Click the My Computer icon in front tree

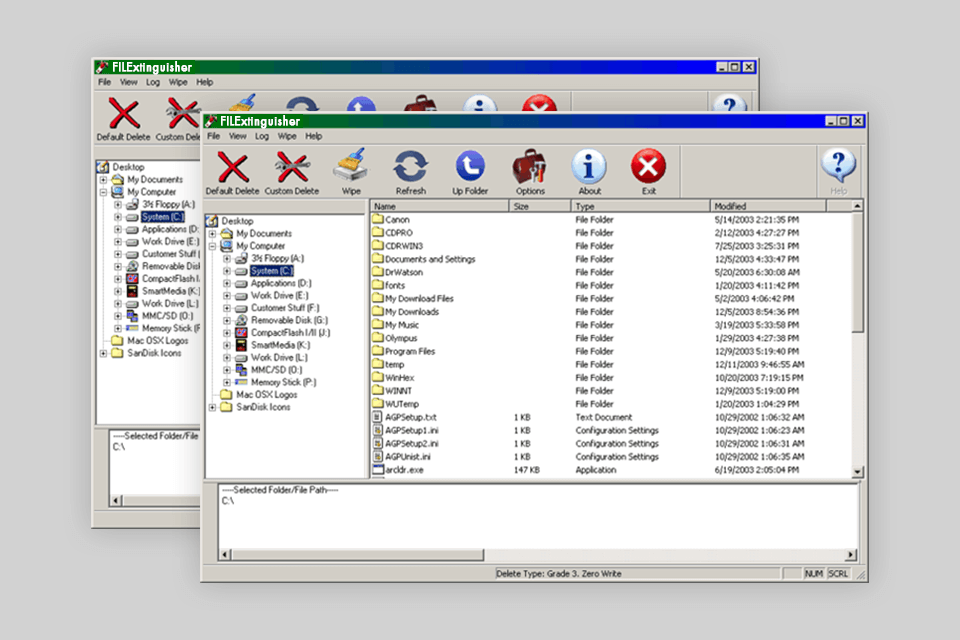[x=227, y=246]
